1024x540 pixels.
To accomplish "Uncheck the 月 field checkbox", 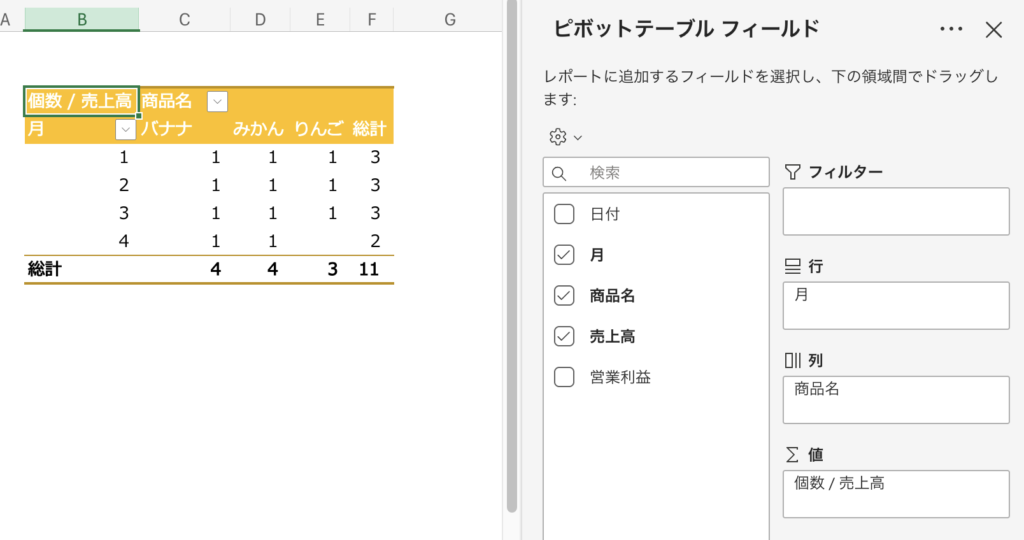I will tap(564, 255).
